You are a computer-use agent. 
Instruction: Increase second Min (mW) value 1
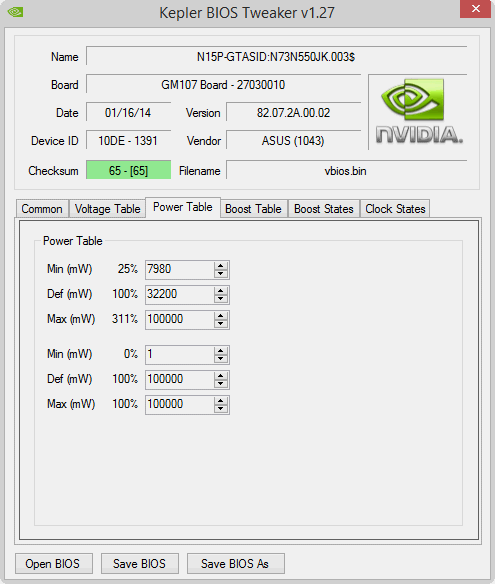[x=221, y=350]
